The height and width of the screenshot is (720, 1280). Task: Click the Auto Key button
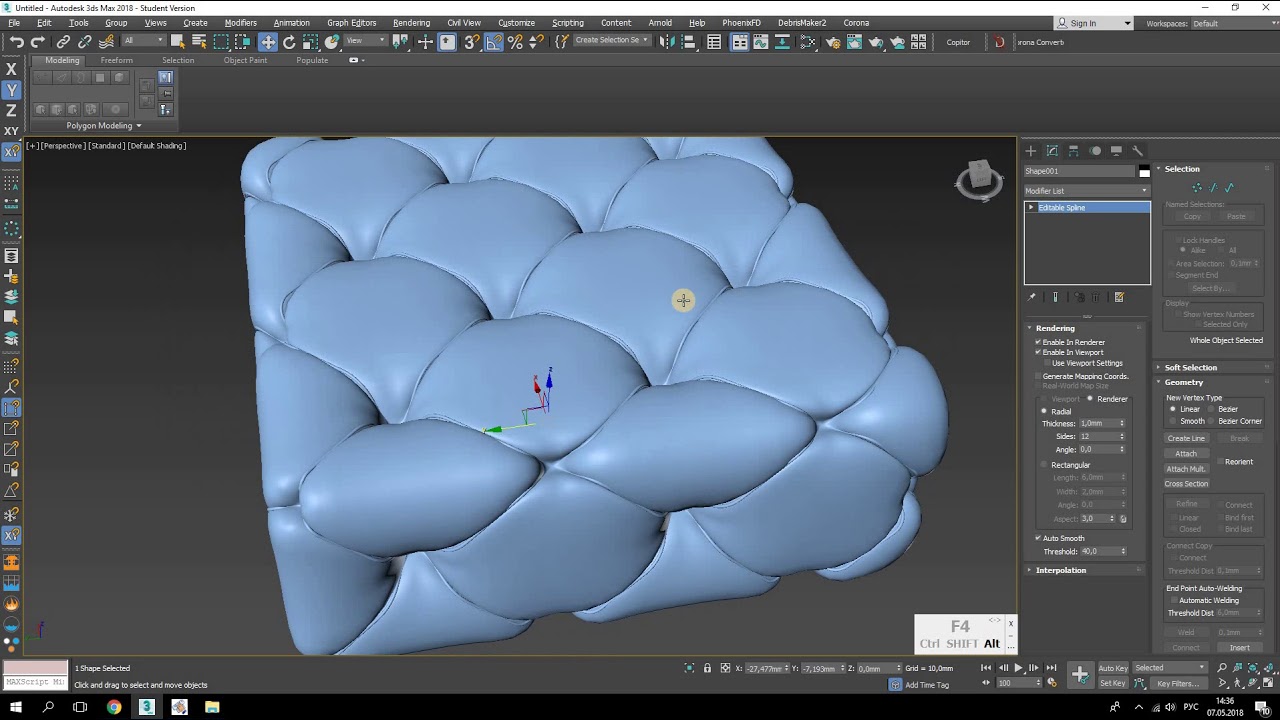tap(1113, 668)
